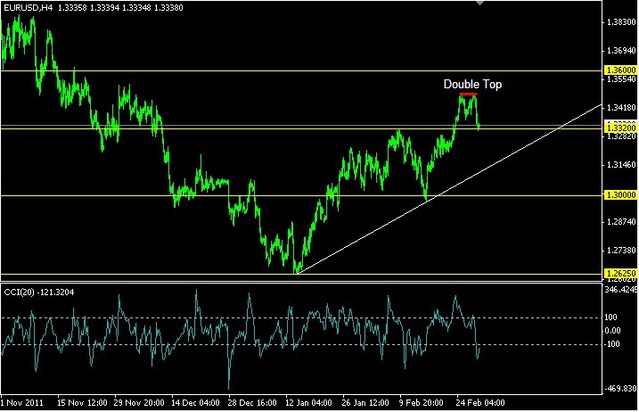Click the EURUSD,H4 chart title

(x=28, y=8)
